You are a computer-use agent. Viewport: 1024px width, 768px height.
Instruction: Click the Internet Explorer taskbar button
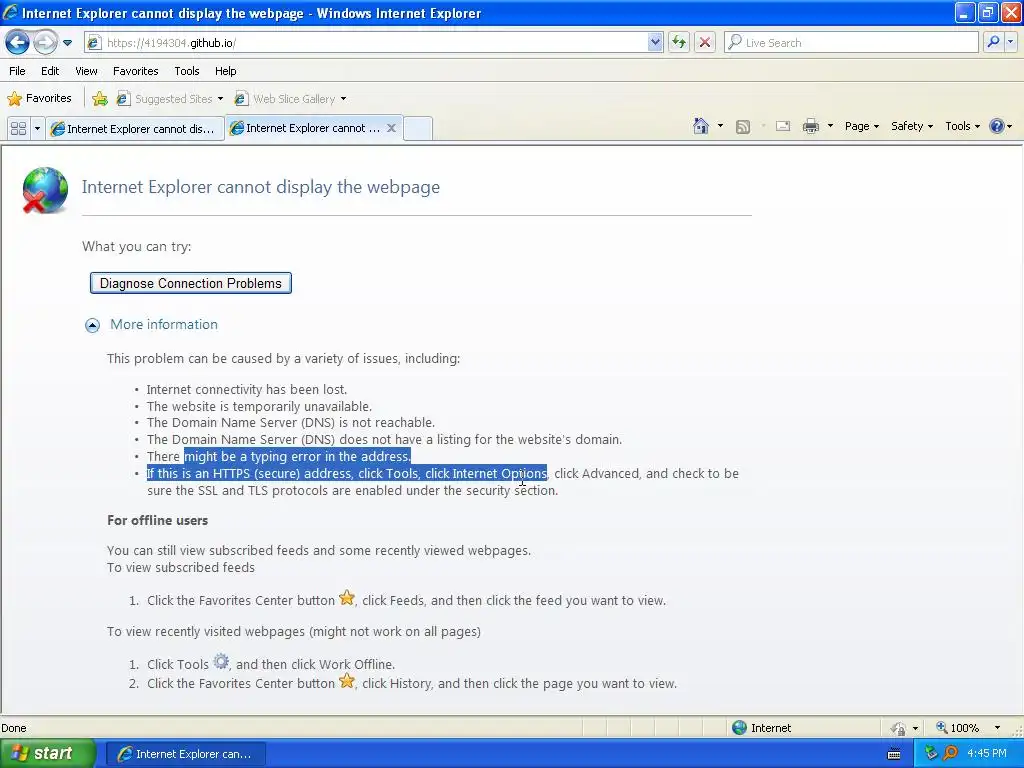tap(185, 754)
